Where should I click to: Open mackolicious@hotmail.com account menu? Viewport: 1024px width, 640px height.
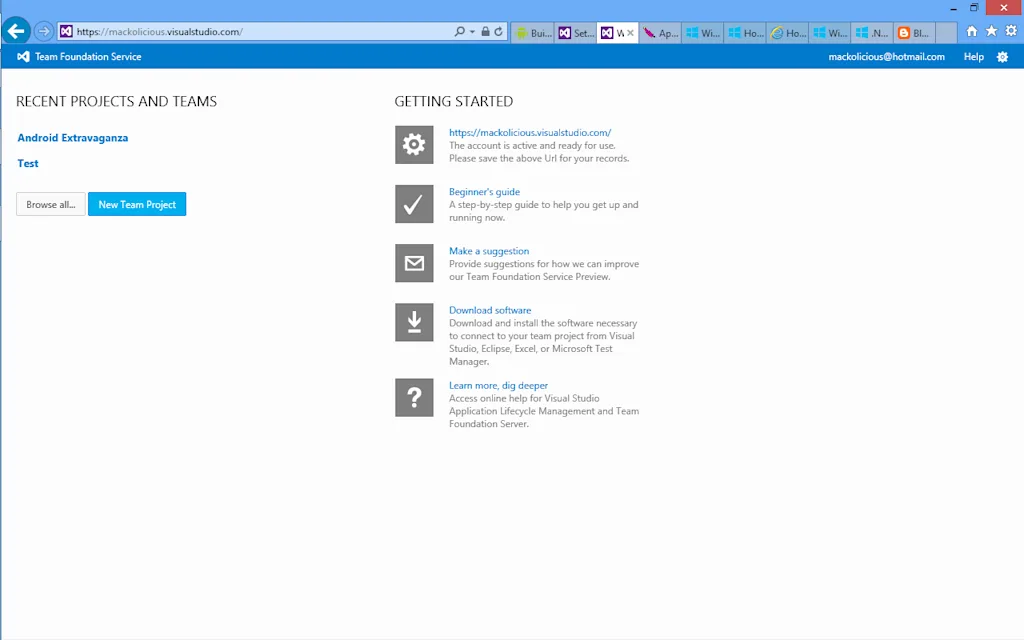(x=886, y=57)
